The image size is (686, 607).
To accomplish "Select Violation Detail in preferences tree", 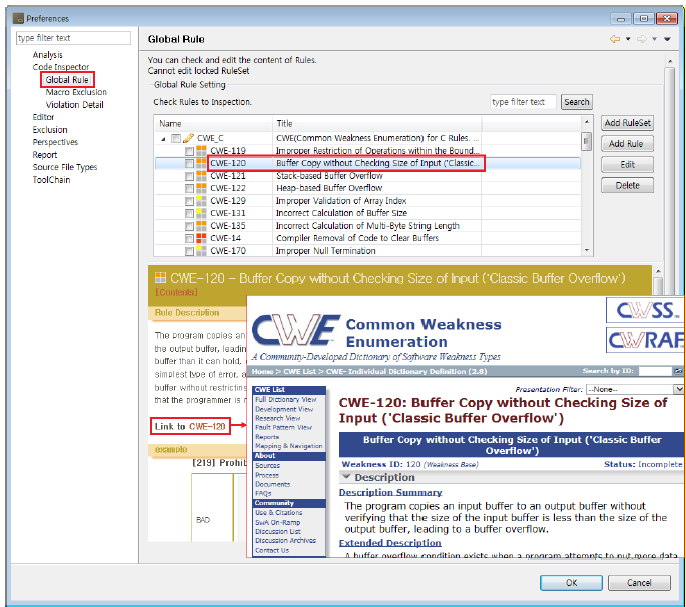I will click(x=74, y=105).
